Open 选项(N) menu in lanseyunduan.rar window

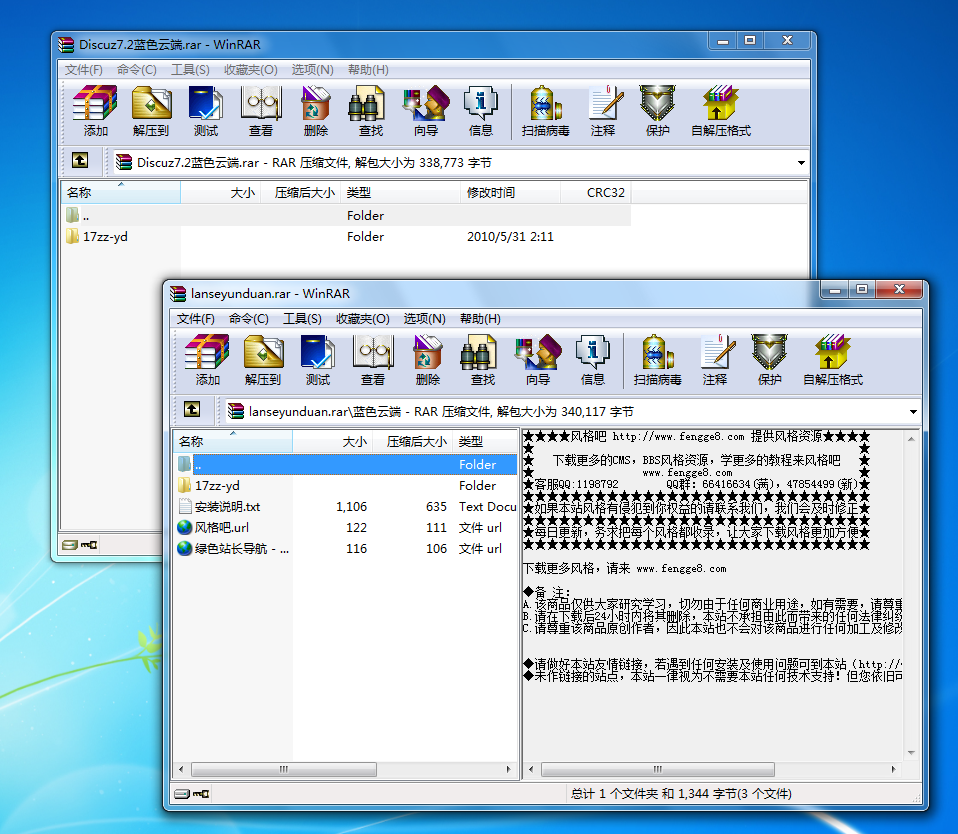pyautogui.click(x=425, y=319)
